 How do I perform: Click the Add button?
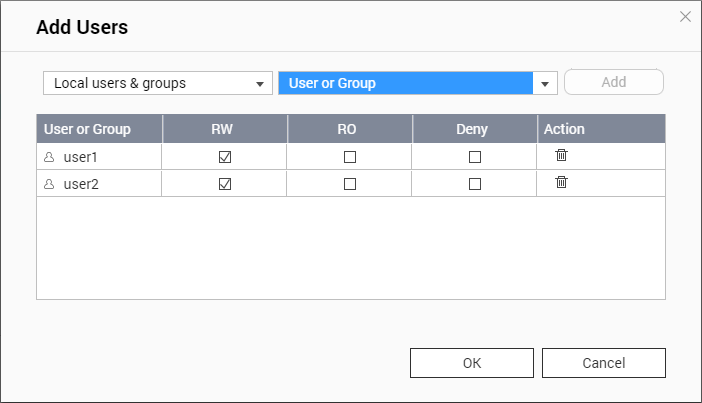(x=614, y=82)
